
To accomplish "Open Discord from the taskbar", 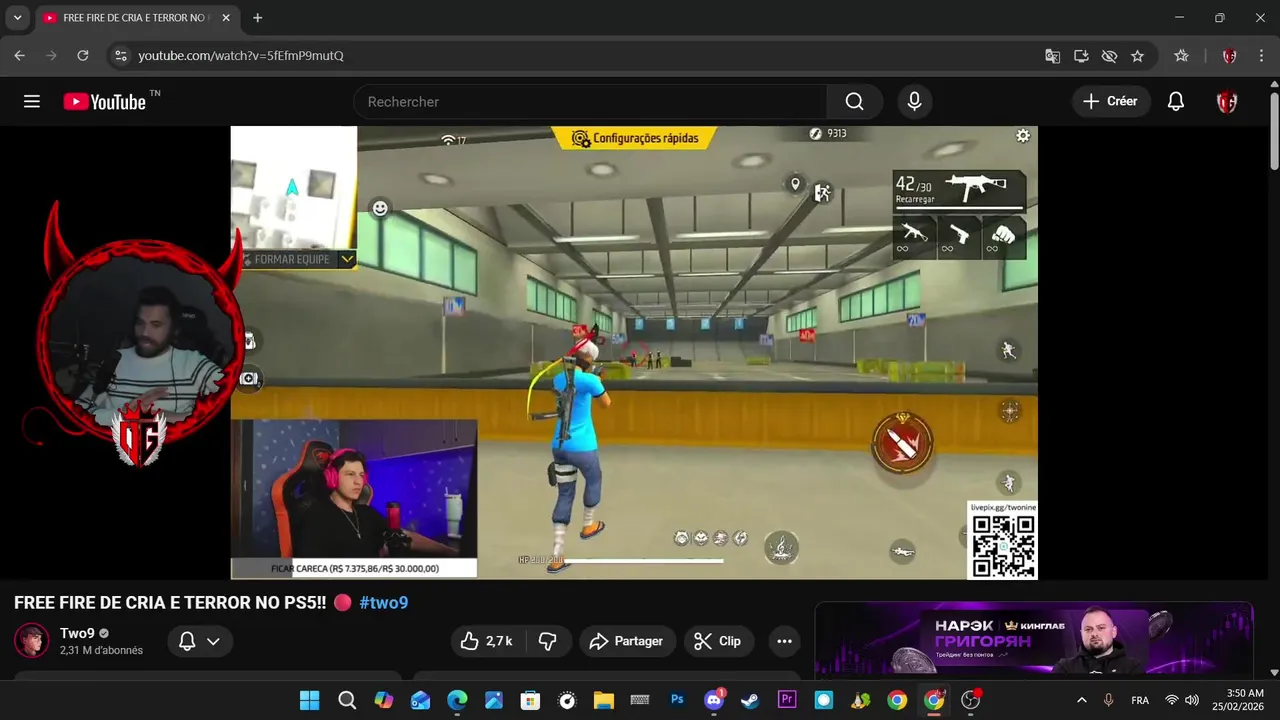I will [714, 700].
